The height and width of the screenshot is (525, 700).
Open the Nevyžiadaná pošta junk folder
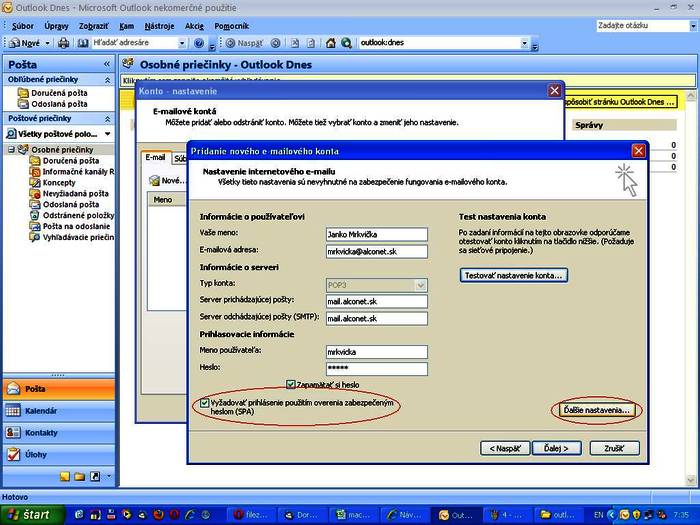[x=69, y=193]
